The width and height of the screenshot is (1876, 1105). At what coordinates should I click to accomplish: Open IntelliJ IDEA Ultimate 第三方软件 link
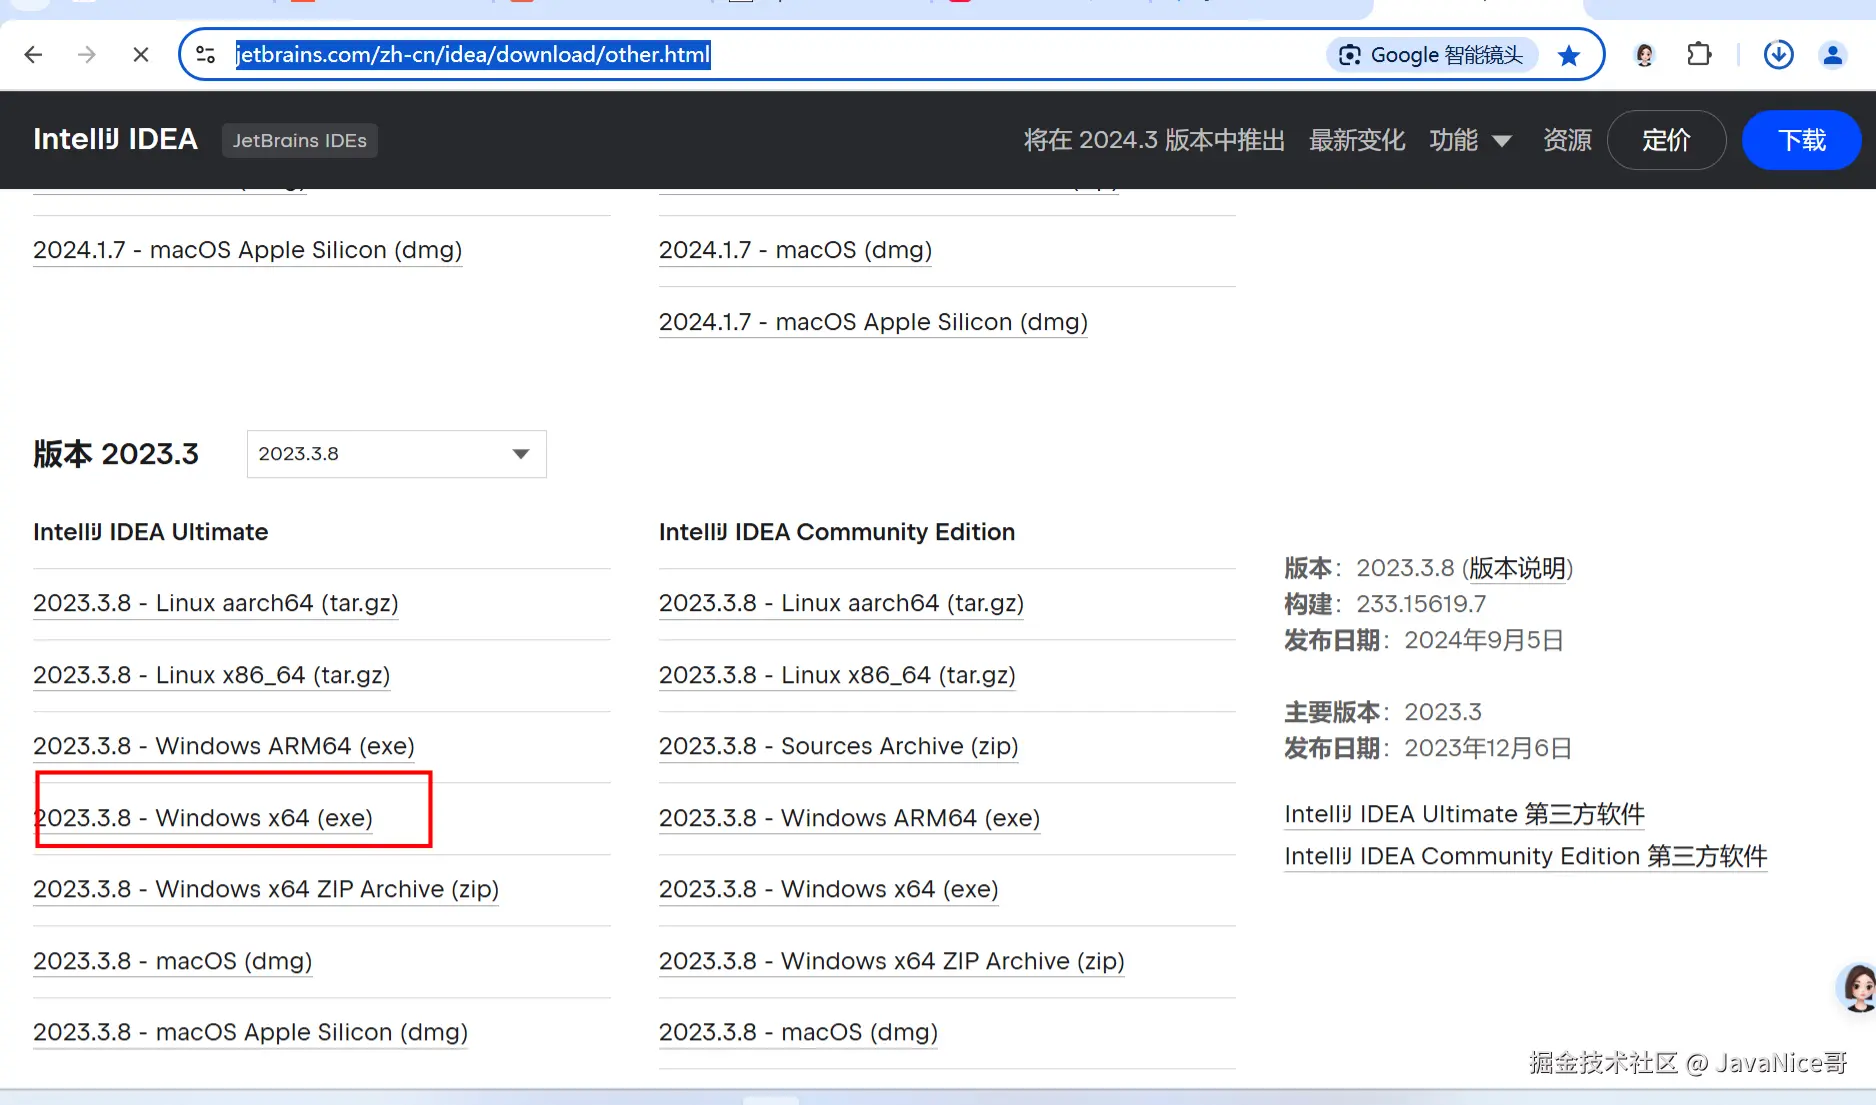(x=1465, y=814)
